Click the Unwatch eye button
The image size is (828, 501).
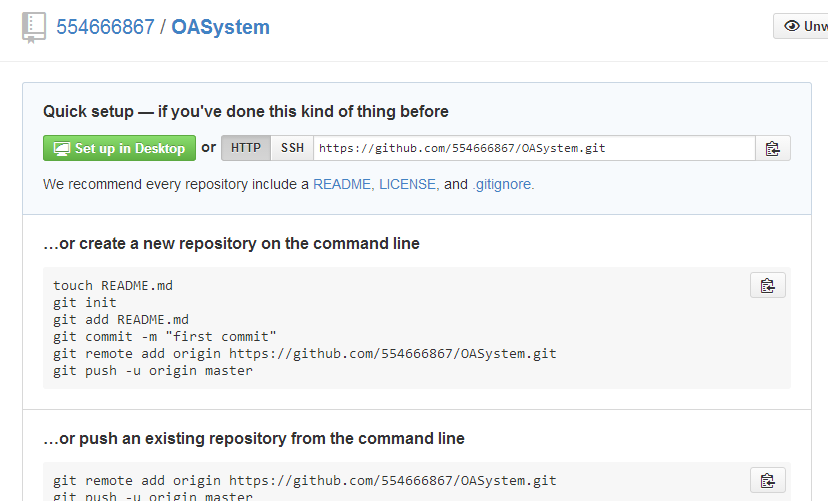click(x=802, y=27)
